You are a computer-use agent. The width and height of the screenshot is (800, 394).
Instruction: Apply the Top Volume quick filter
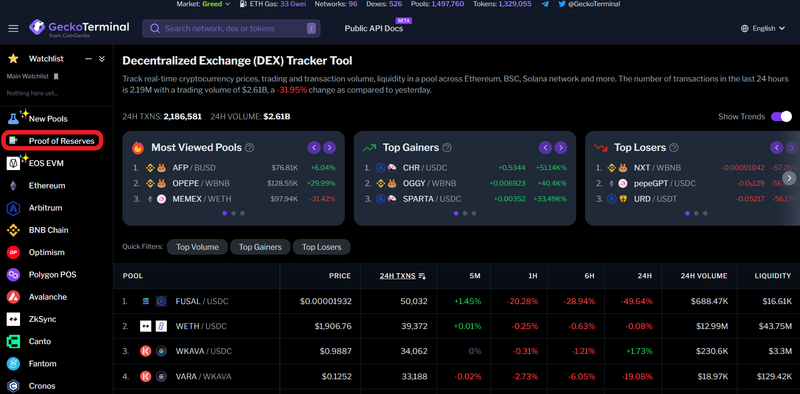[197, 247]
